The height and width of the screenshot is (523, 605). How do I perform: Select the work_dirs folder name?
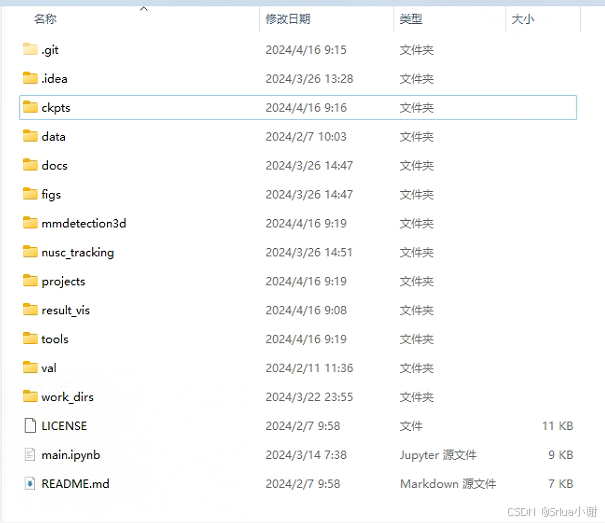[x=68, y=397]
